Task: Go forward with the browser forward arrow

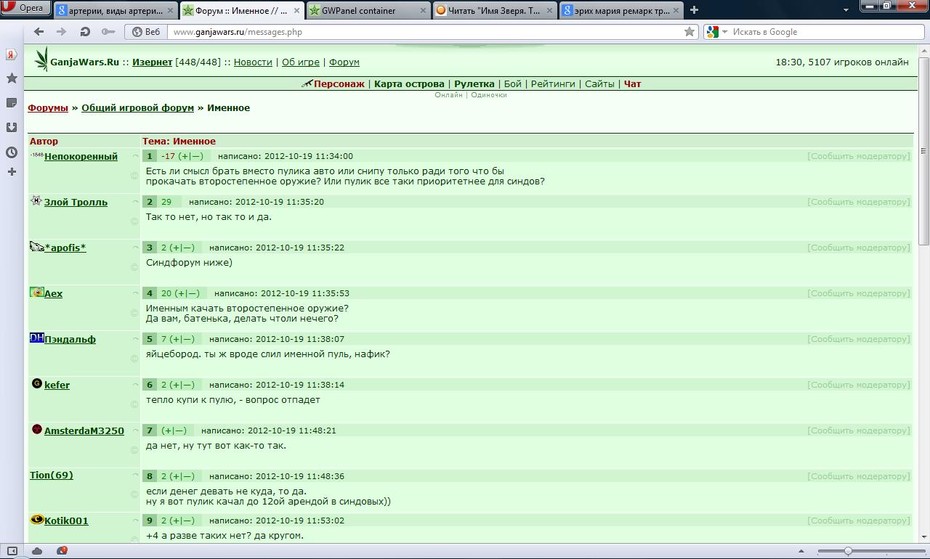Action: tap(61, 32)
